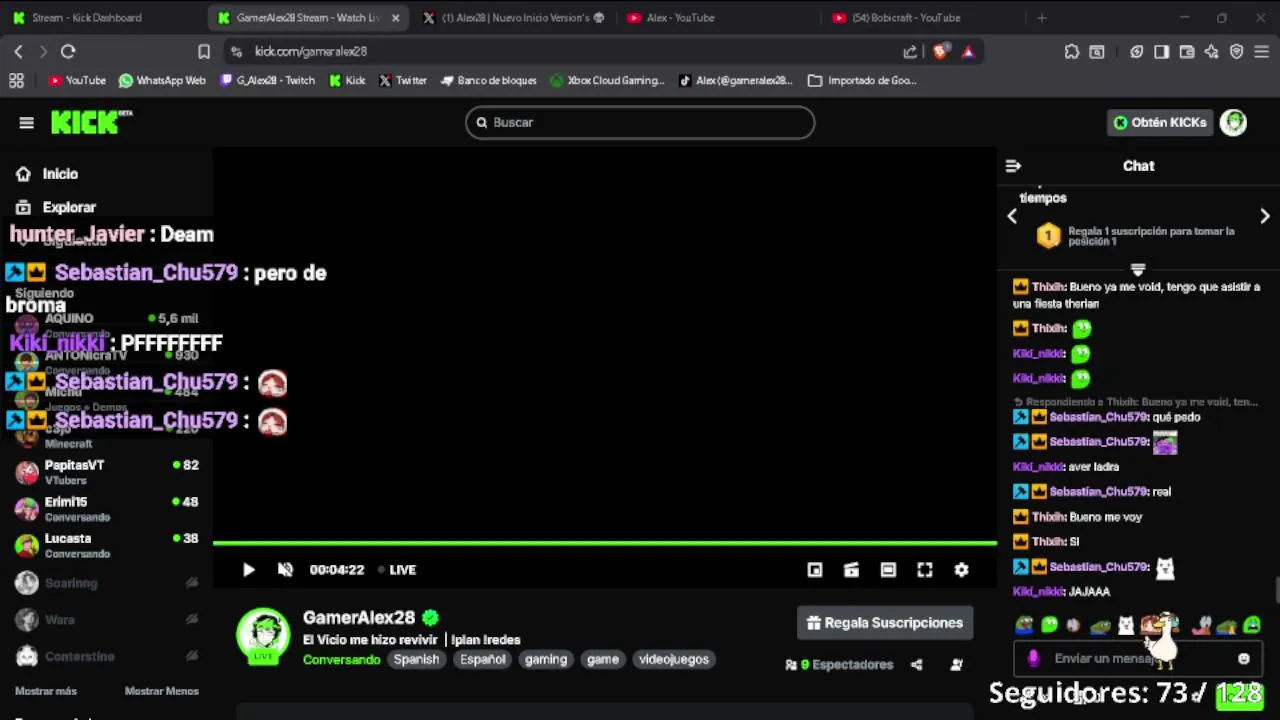Open Explorar in sidebar
This screenshot has width=1280, height=720.
click(69, 207)
